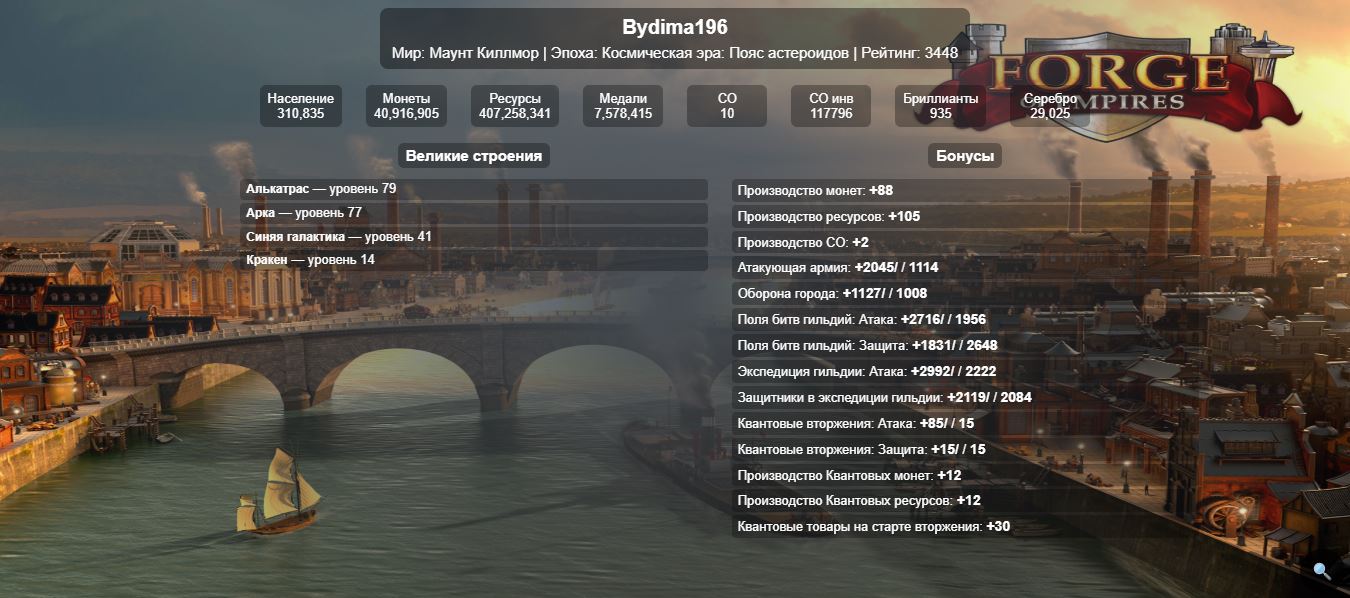Click the Кракен level 14 row
Viewport: 1350px width, 598px height.
475,260
